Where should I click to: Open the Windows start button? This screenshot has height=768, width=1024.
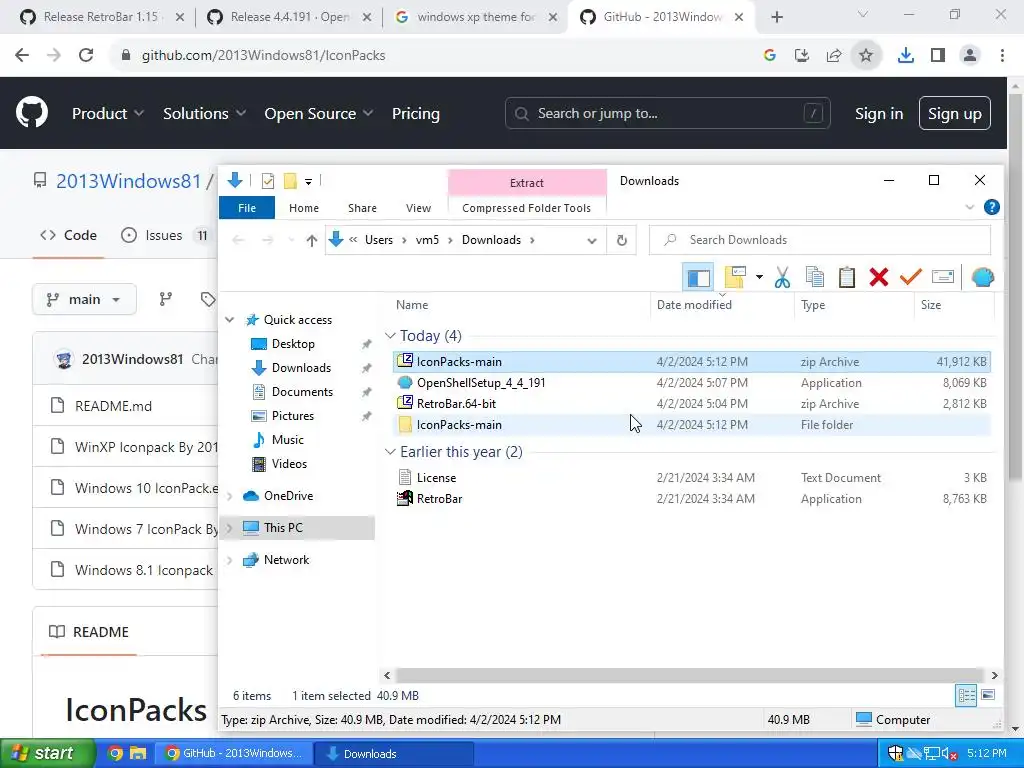click(47, 754)
